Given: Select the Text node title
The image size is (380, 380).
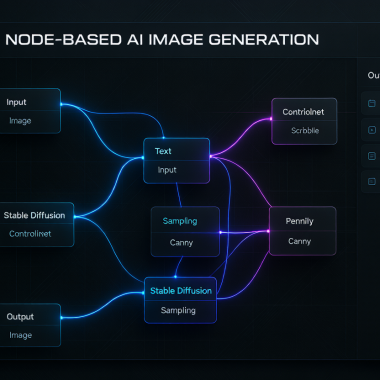Looking at the screenshot, I should 163,151.
